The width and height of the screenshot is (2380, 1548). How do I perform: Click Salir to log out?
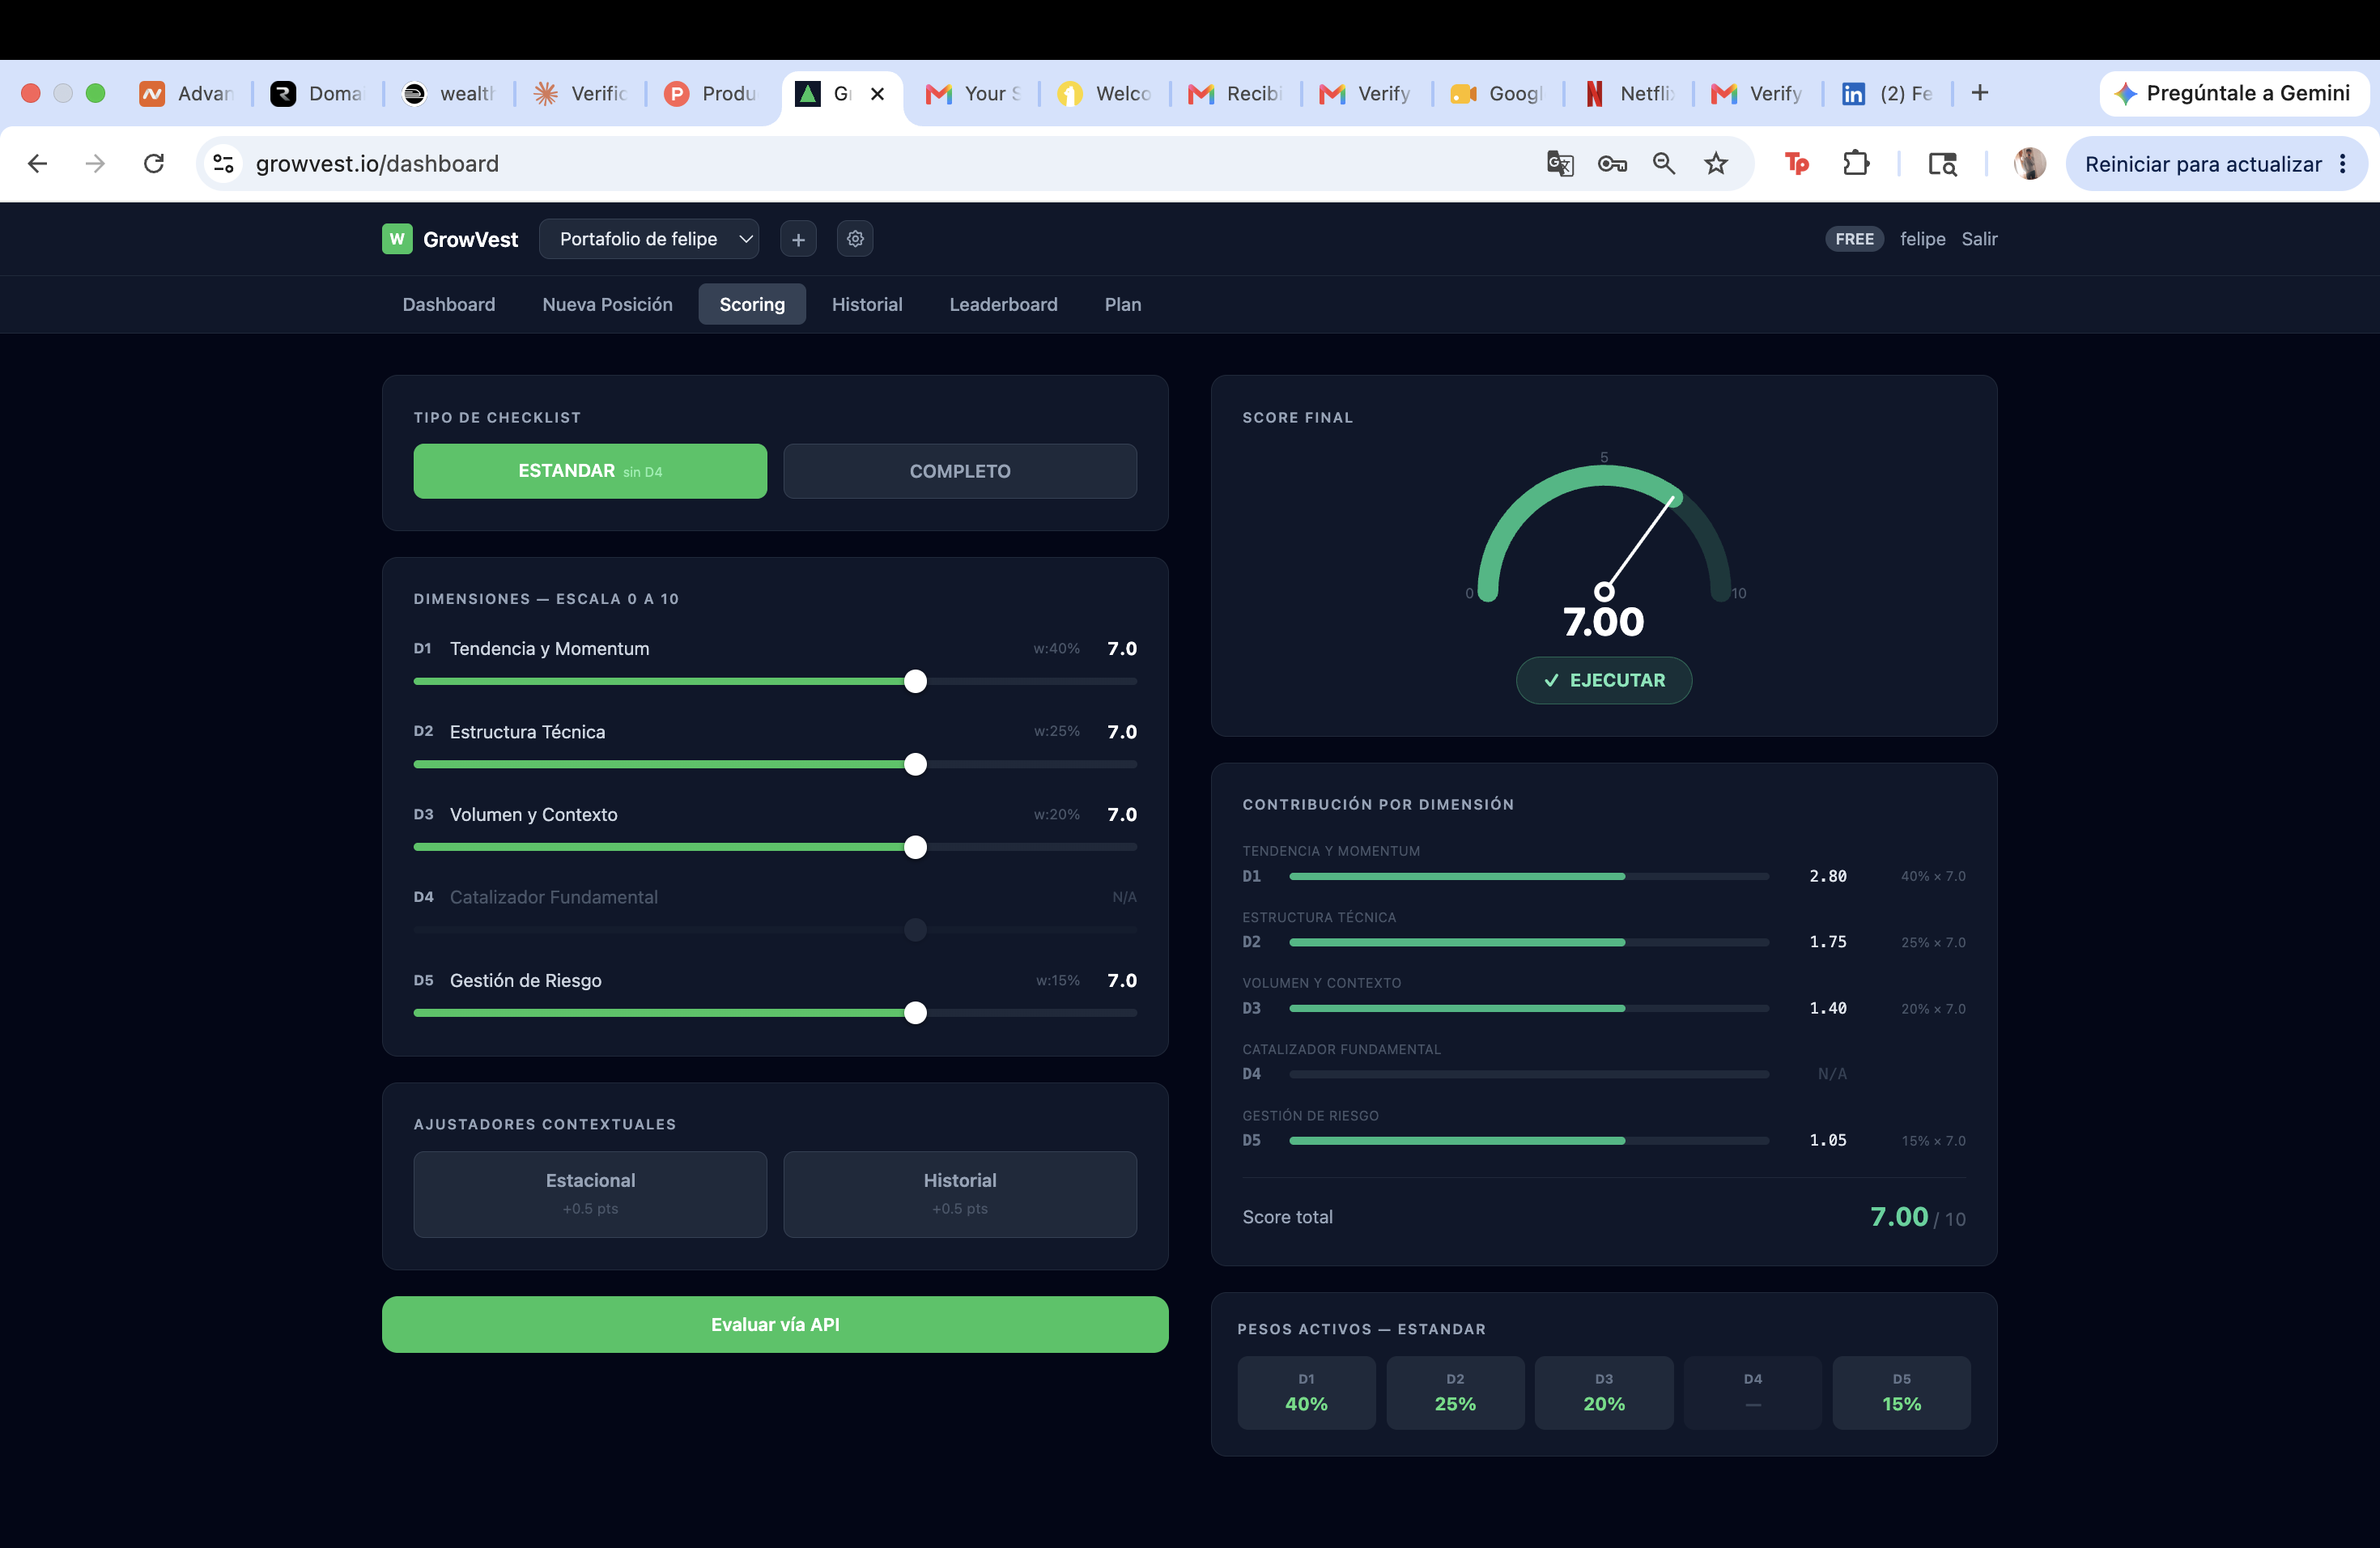(x=1979, y=239)
